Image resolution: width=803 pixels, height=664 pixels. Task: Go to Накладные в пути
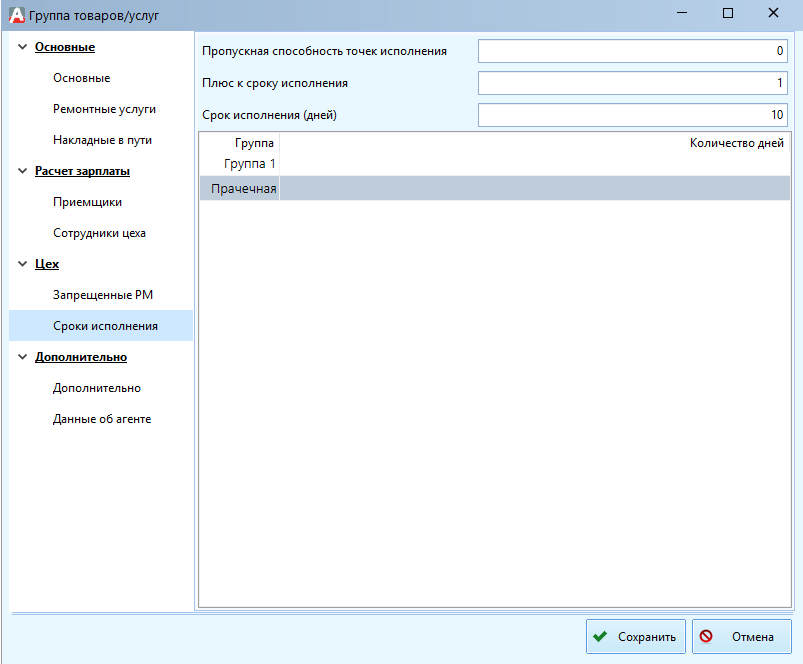(x=102, y=140)
